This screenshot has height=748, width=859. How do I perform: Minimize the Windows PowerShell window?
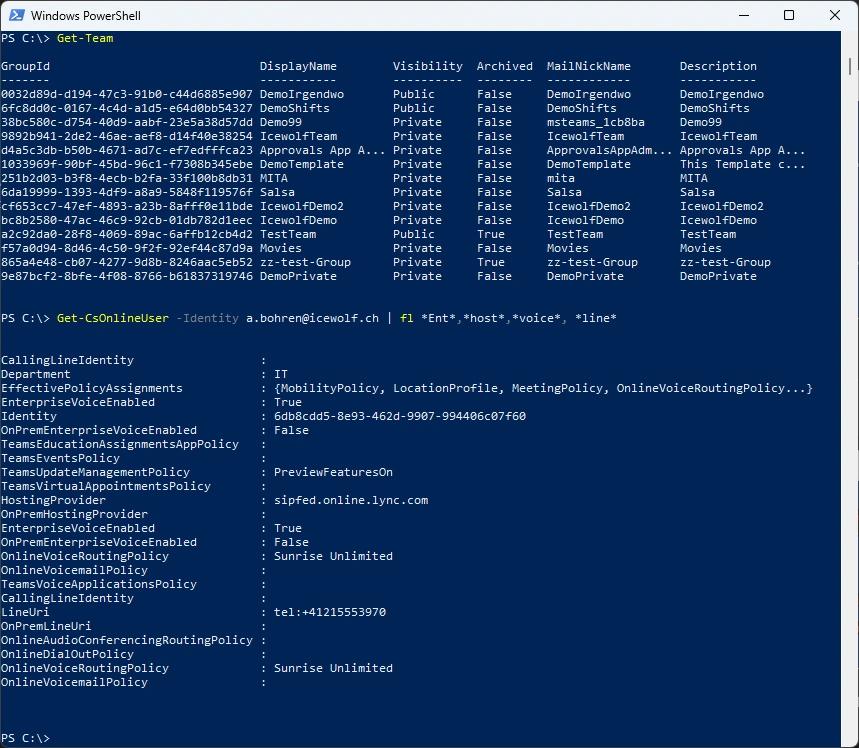[x=745, y=15]
